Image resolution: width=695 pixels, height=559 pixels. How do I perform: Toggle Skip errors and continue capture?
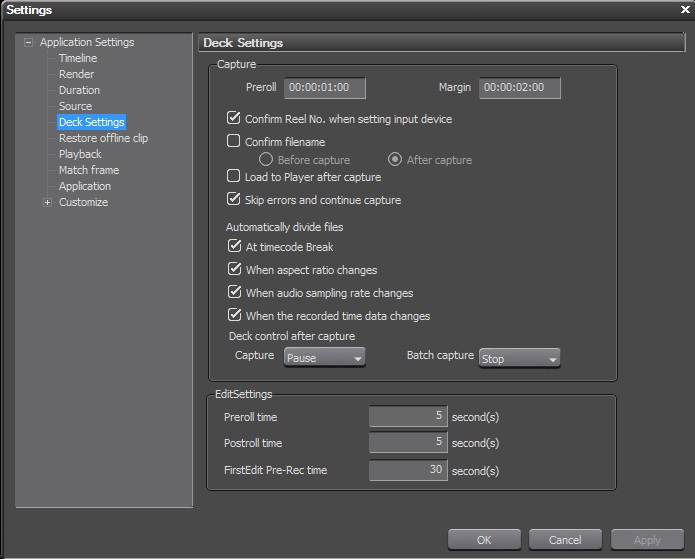pyautogui.click(x=234, y=199)
